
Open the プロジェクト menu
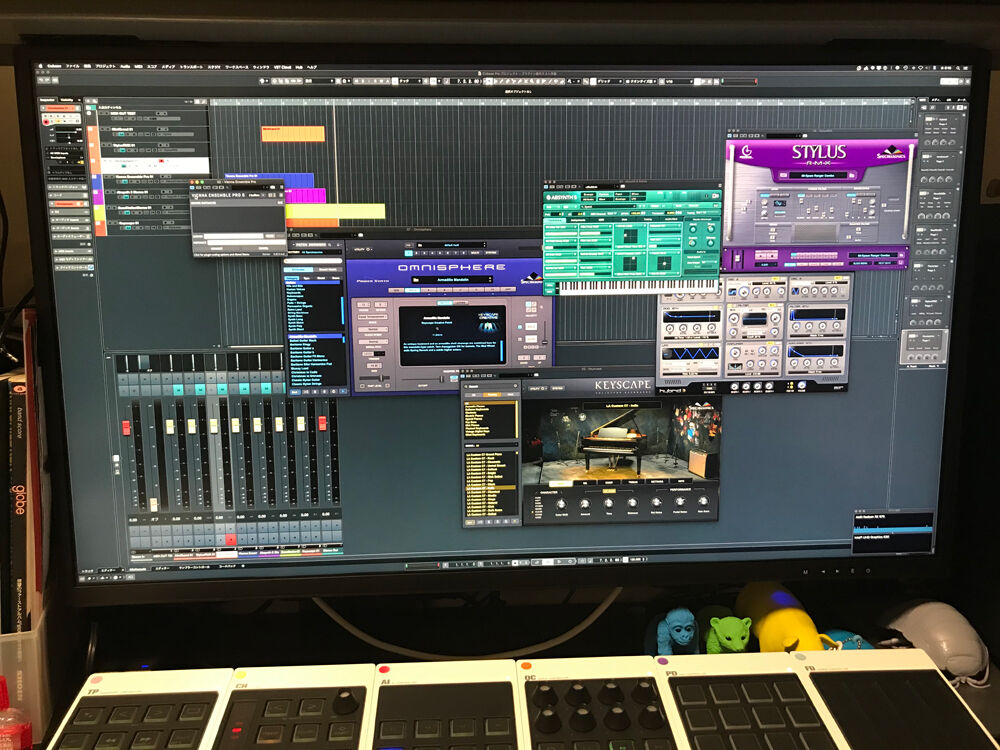[x=105, y=66]
